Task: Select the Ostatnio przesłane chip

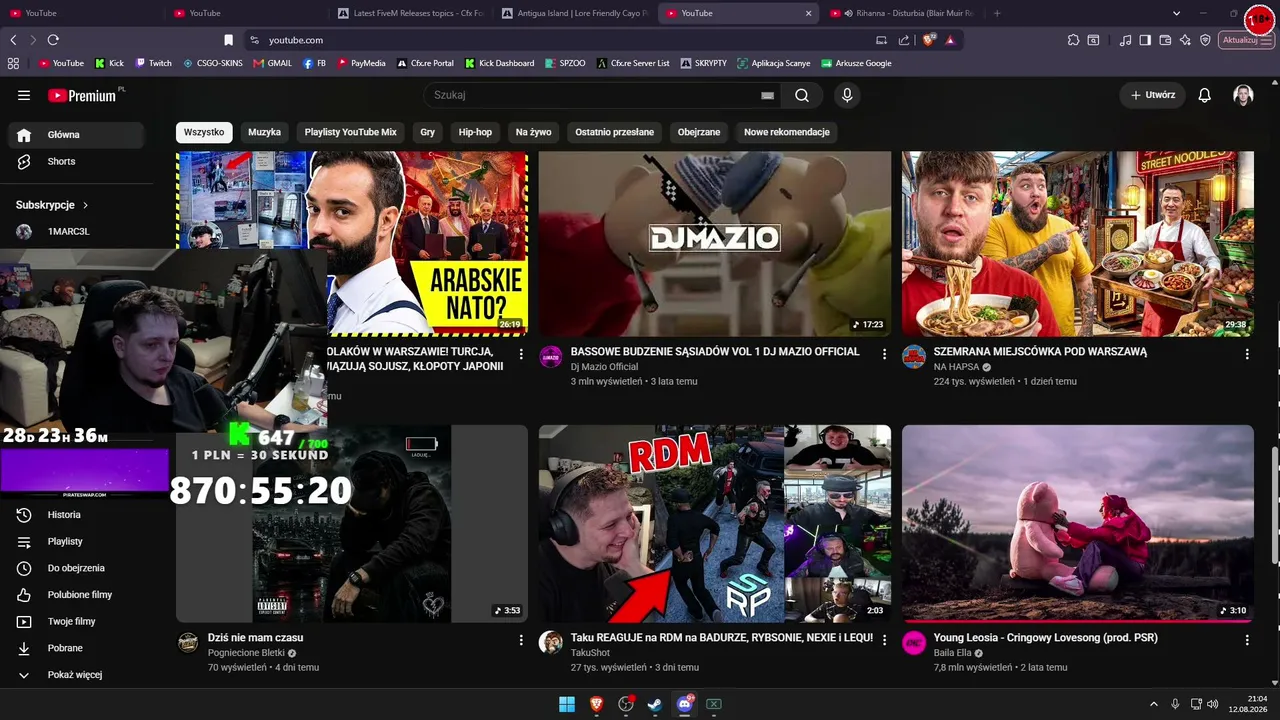Action: 615,132
